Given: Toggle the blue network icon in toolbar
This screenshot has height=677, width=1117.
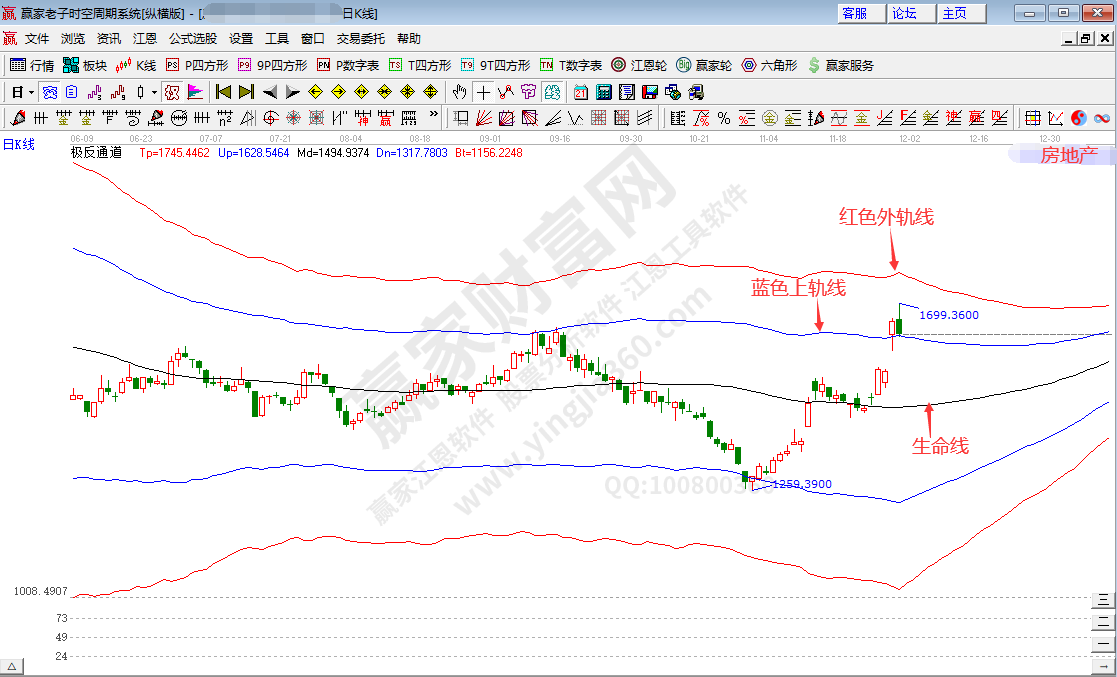Looking at the screenshot, I should [x=49, y=92].
